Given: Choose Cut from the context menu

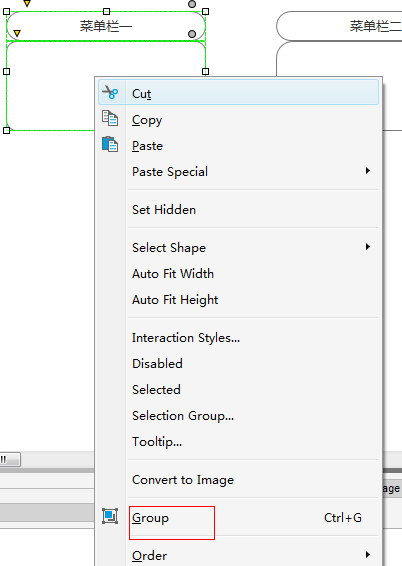Looking at the screenshot, I should pyautogui.click(x=239, y=93).
